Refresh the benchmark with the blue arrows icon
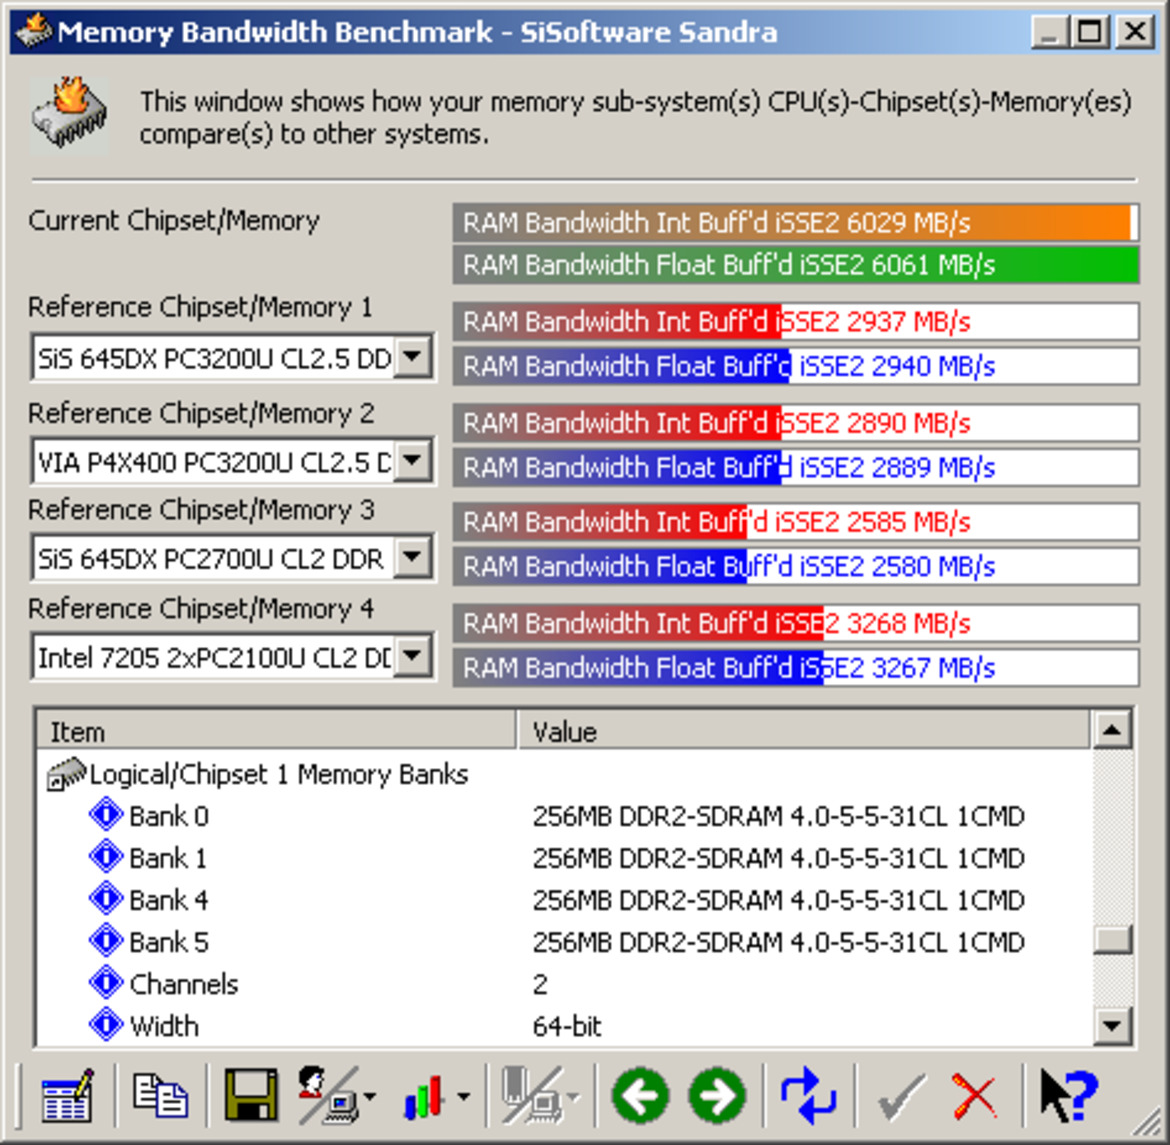 point(809,1095)
